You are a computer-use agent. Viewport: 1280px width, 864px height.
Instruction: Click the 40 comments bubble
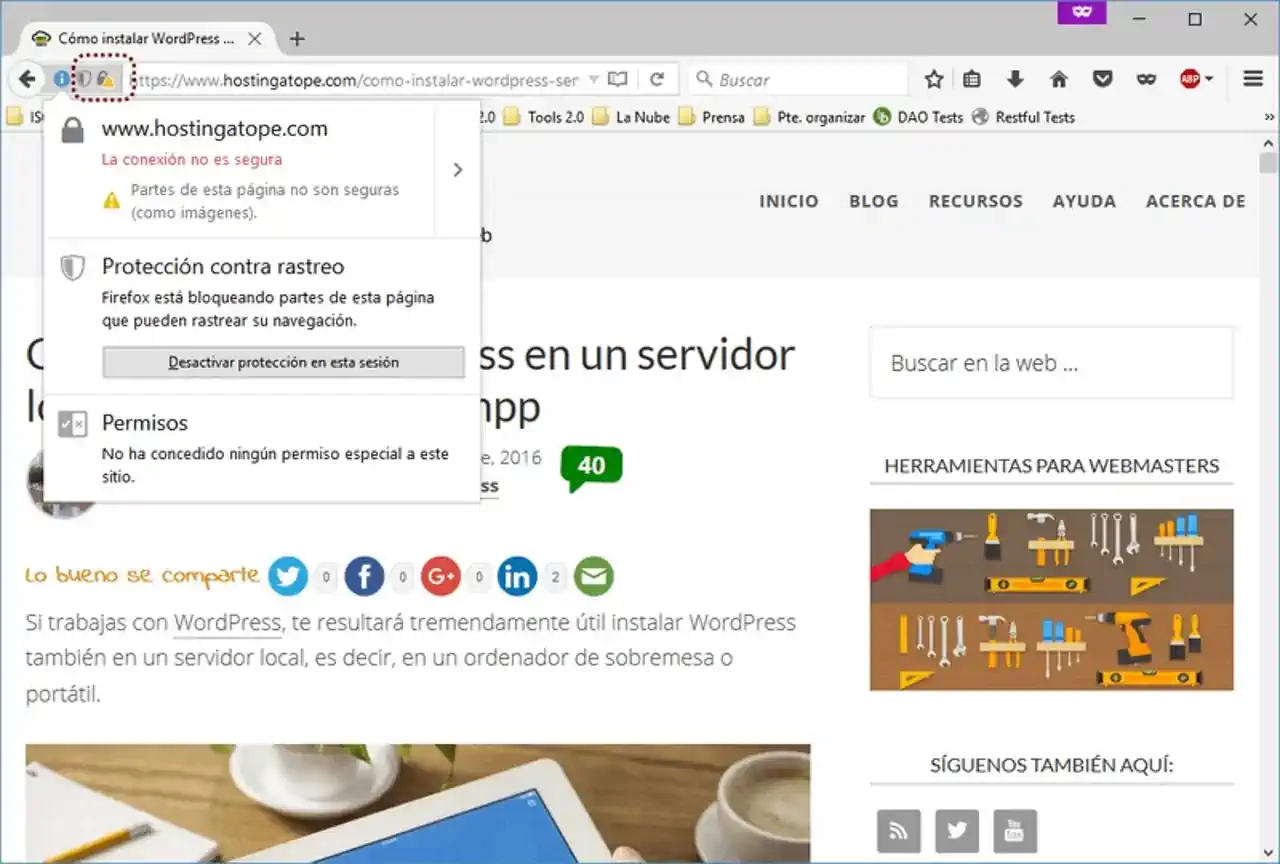[x=591, y=467]
